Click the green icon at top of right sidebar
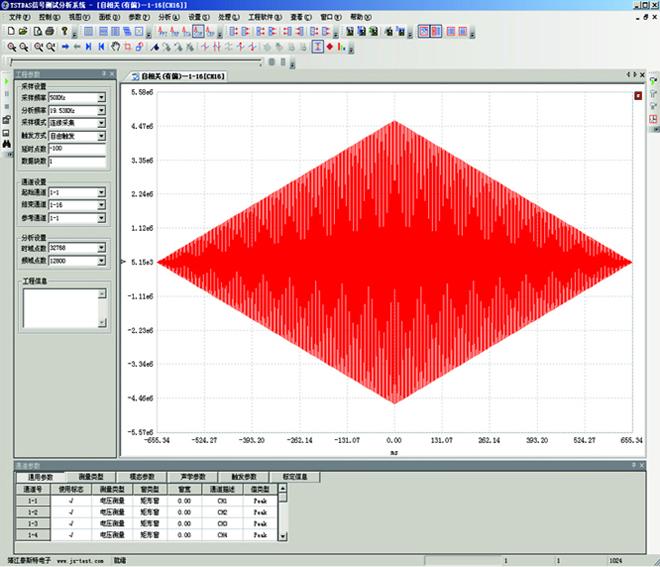Viewport: 660px width, 567px height. [x=651, y=81]
